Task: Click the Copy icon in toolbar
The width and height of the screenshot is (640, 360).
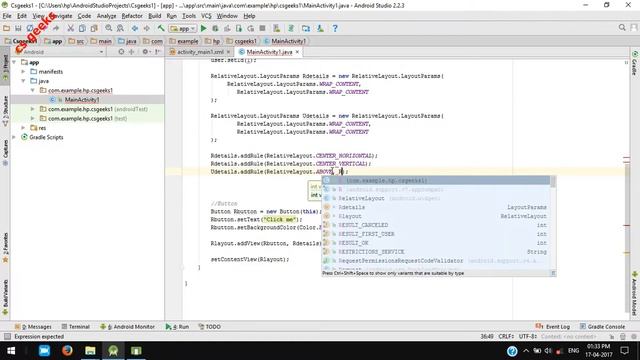Action: 82,28
